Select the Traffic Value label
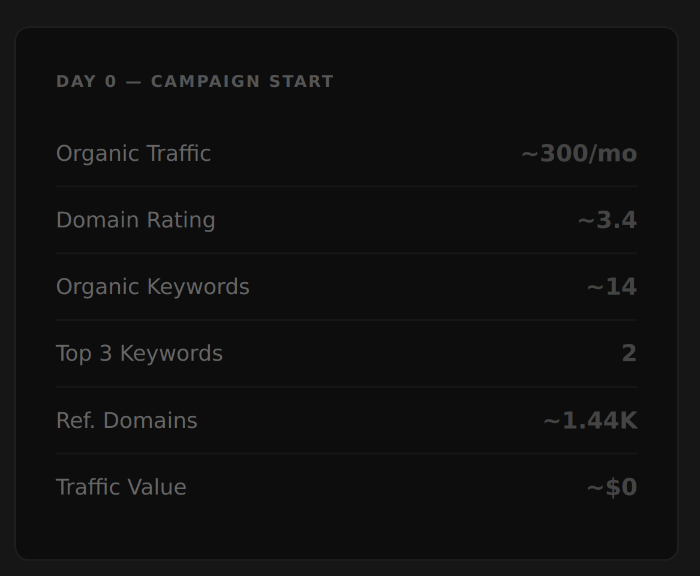 121,487
